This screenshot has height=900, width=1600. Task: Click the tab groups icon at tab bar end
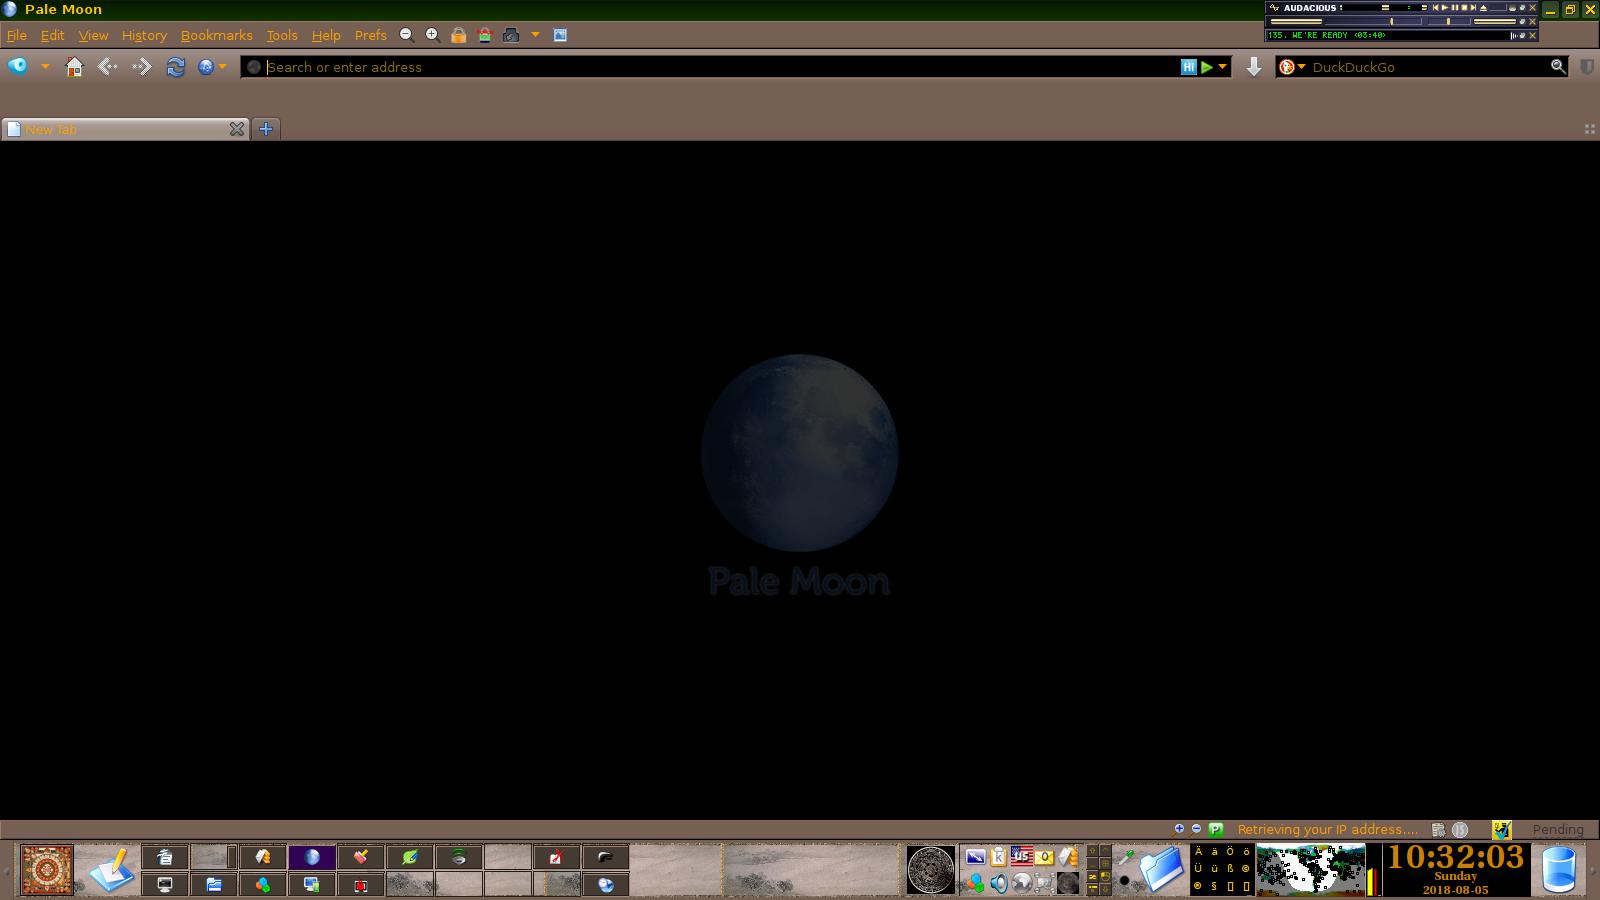coord(1589,129)
